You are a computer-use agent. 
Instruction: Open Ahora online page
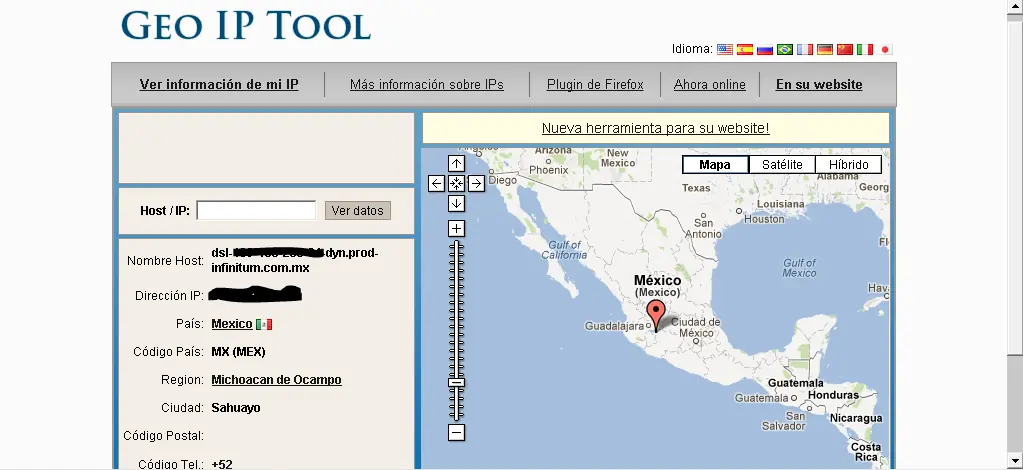(710, 84)
